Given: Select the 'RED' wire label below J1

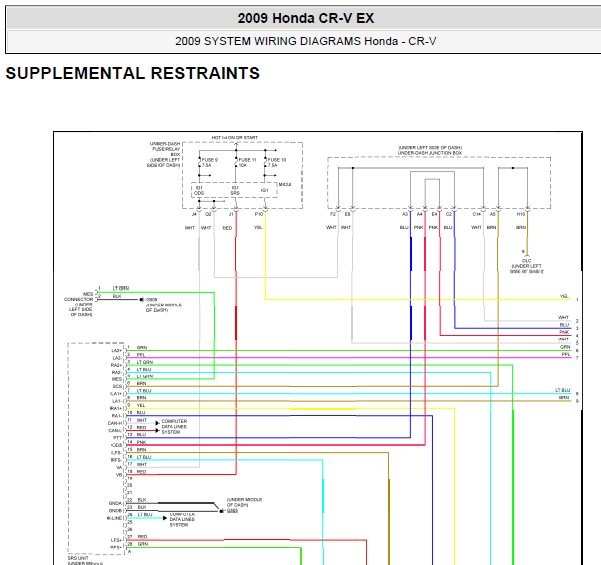Looking at the screenshot, I should pos(227,228).
